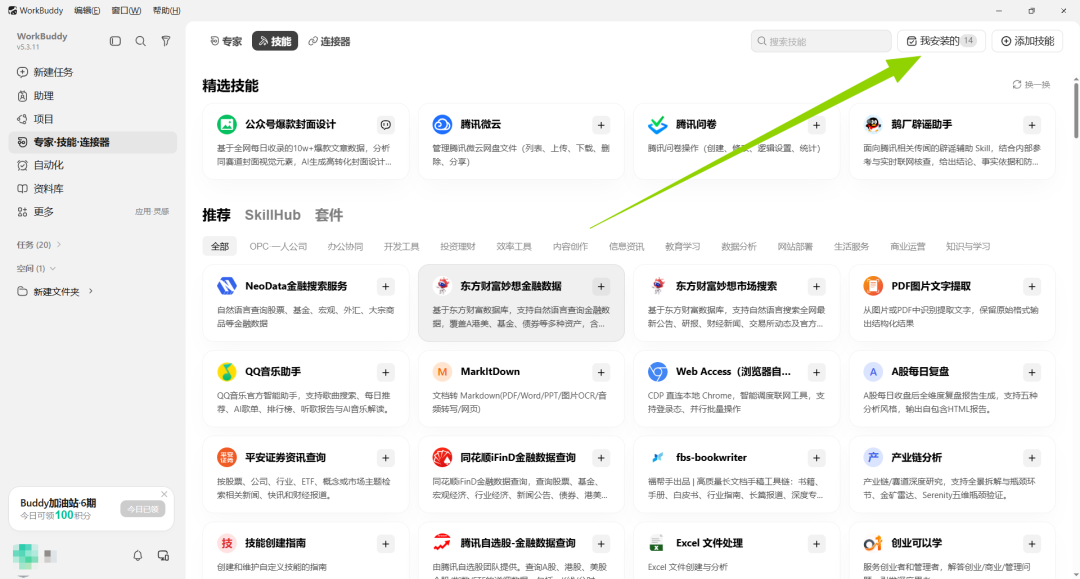Screen dimensions: 1080x579
Task: Add the 鹅厂辟谣助手 skill with plus
Action: tap(1032, 125)
